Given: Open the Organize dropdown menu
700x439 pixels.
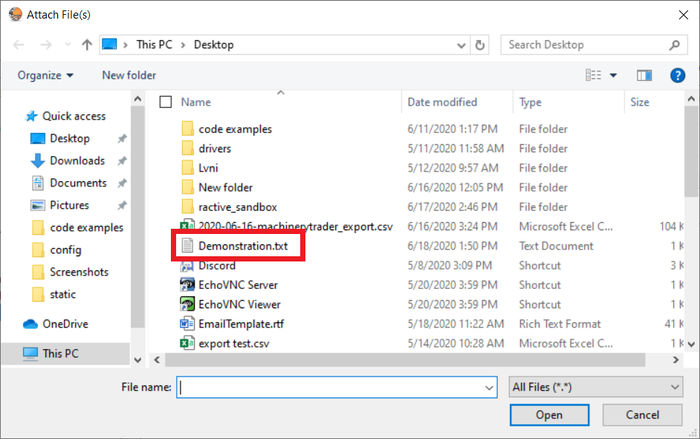Looking at the screenshot, I should point(45,75).
